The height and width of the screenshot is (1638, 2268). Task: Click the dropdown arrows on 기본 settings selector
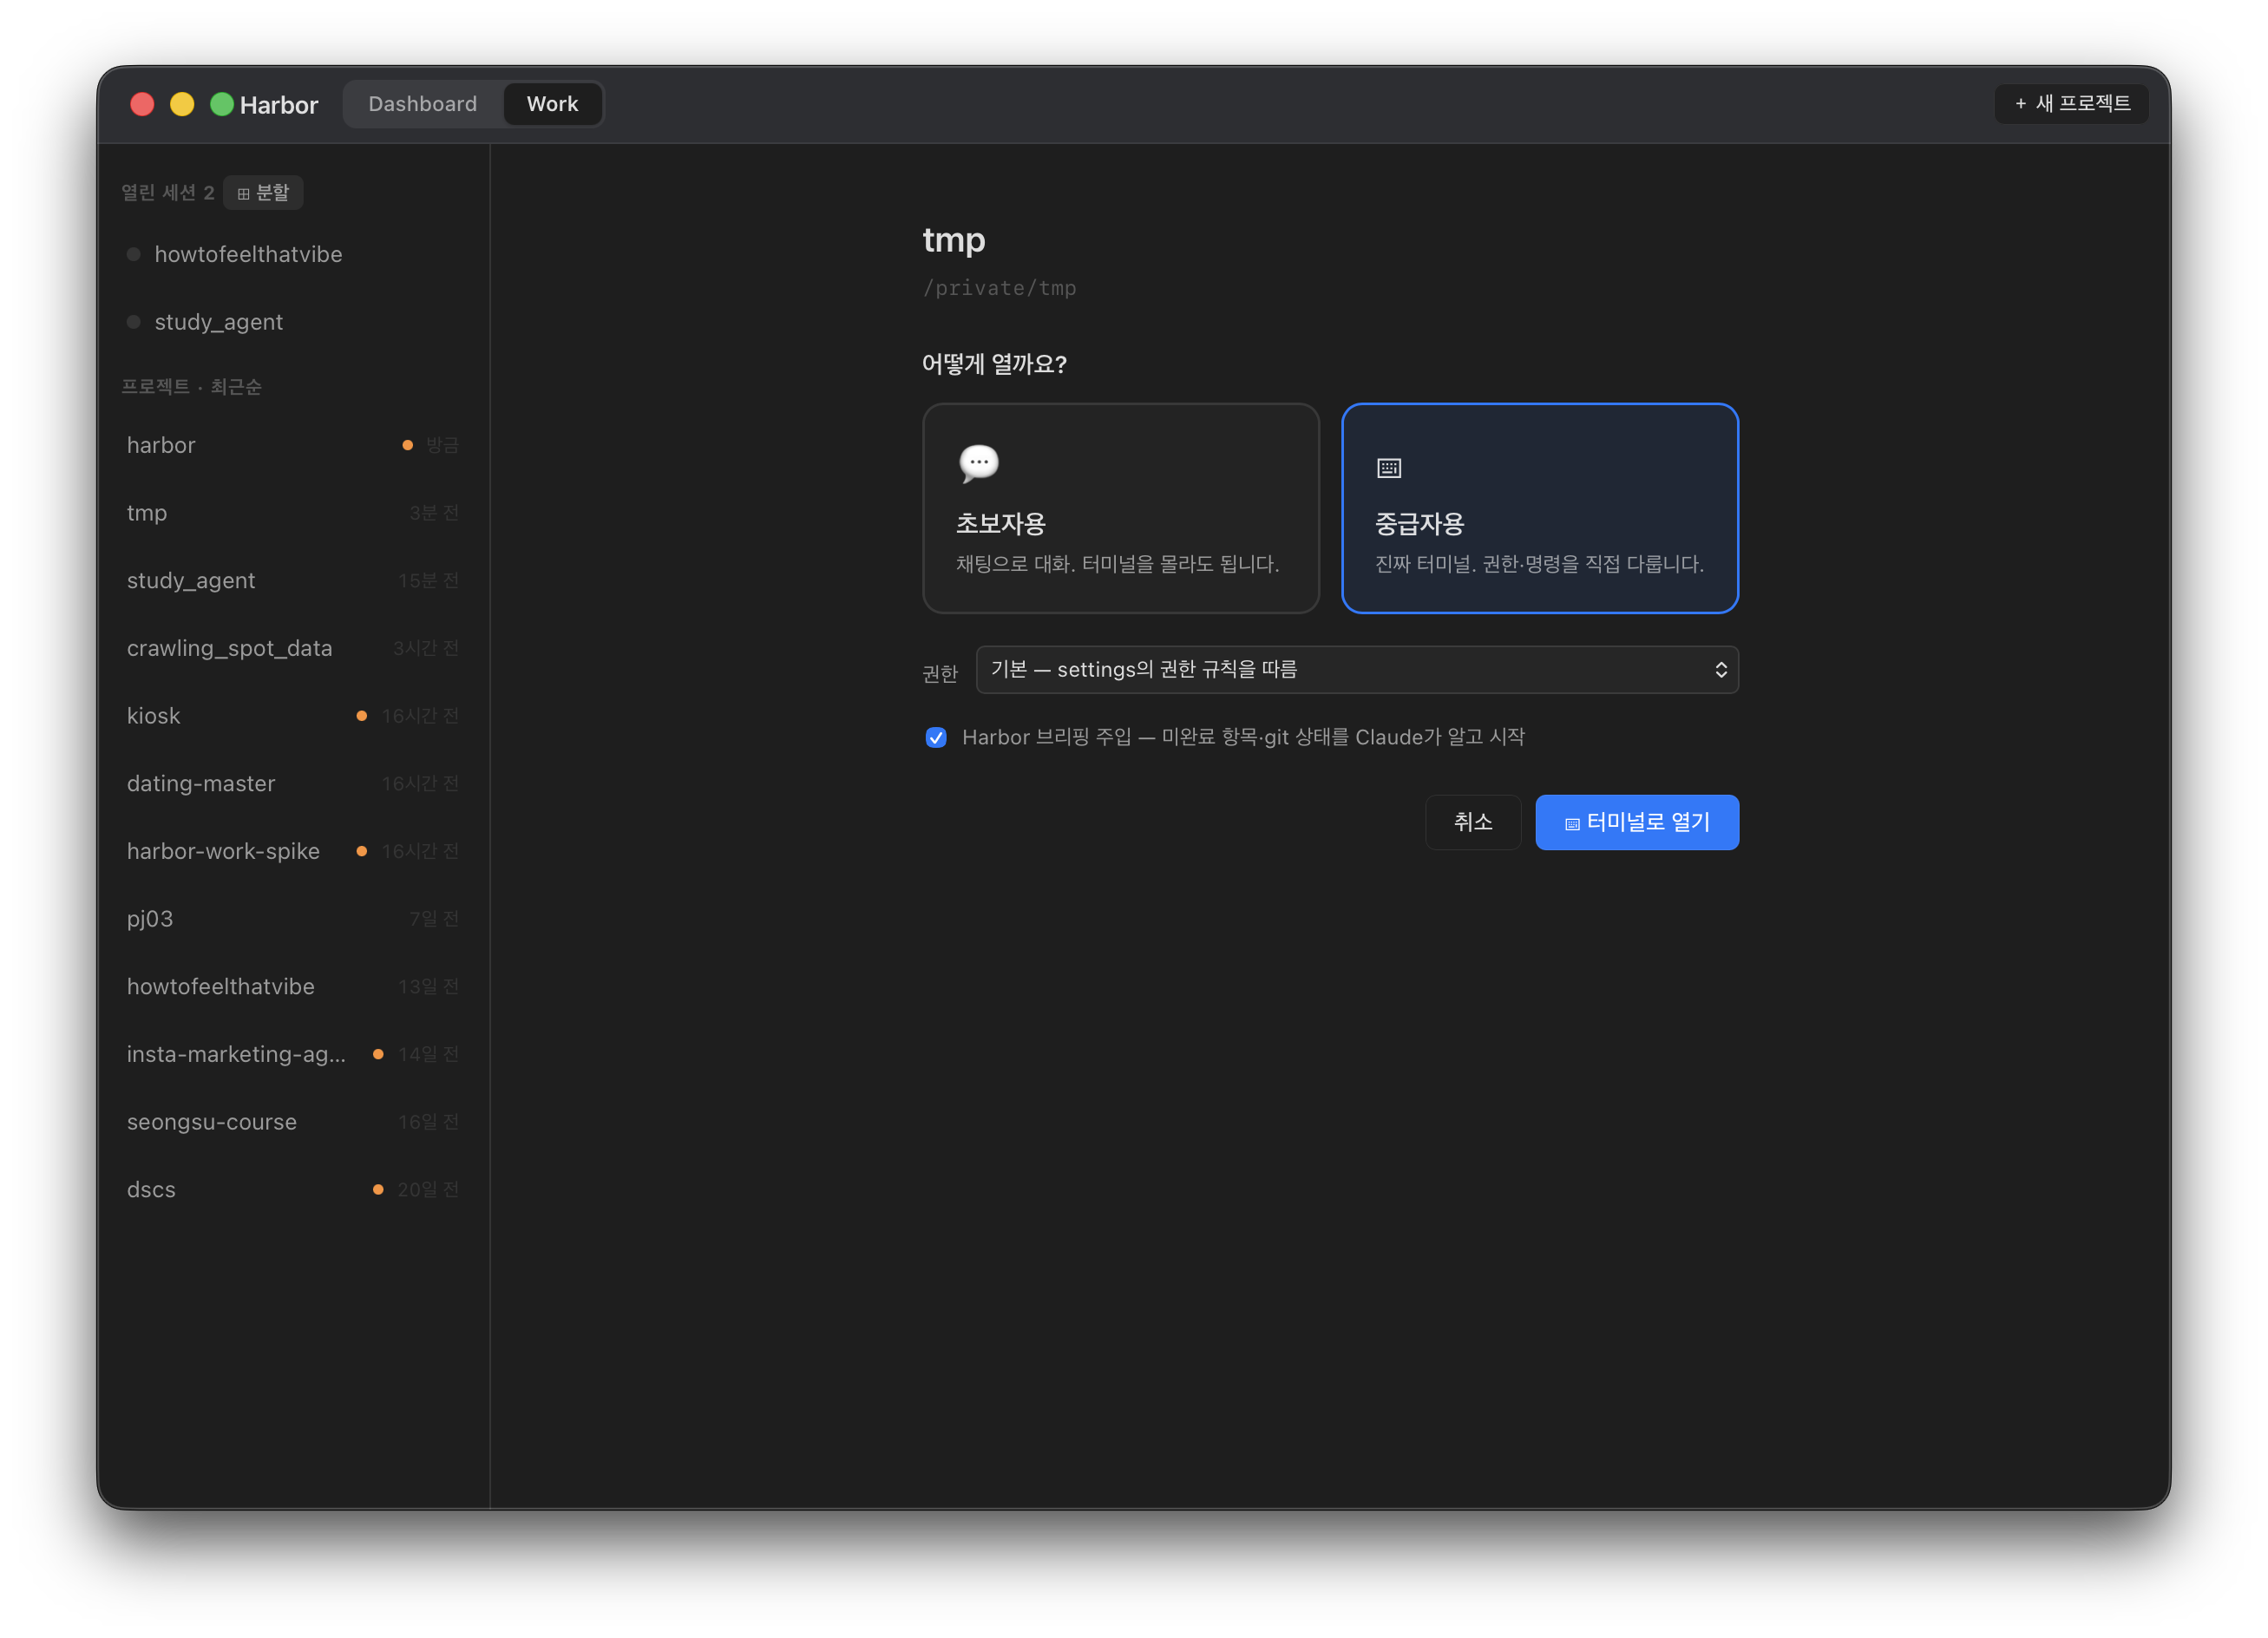tap(1720, 670)
